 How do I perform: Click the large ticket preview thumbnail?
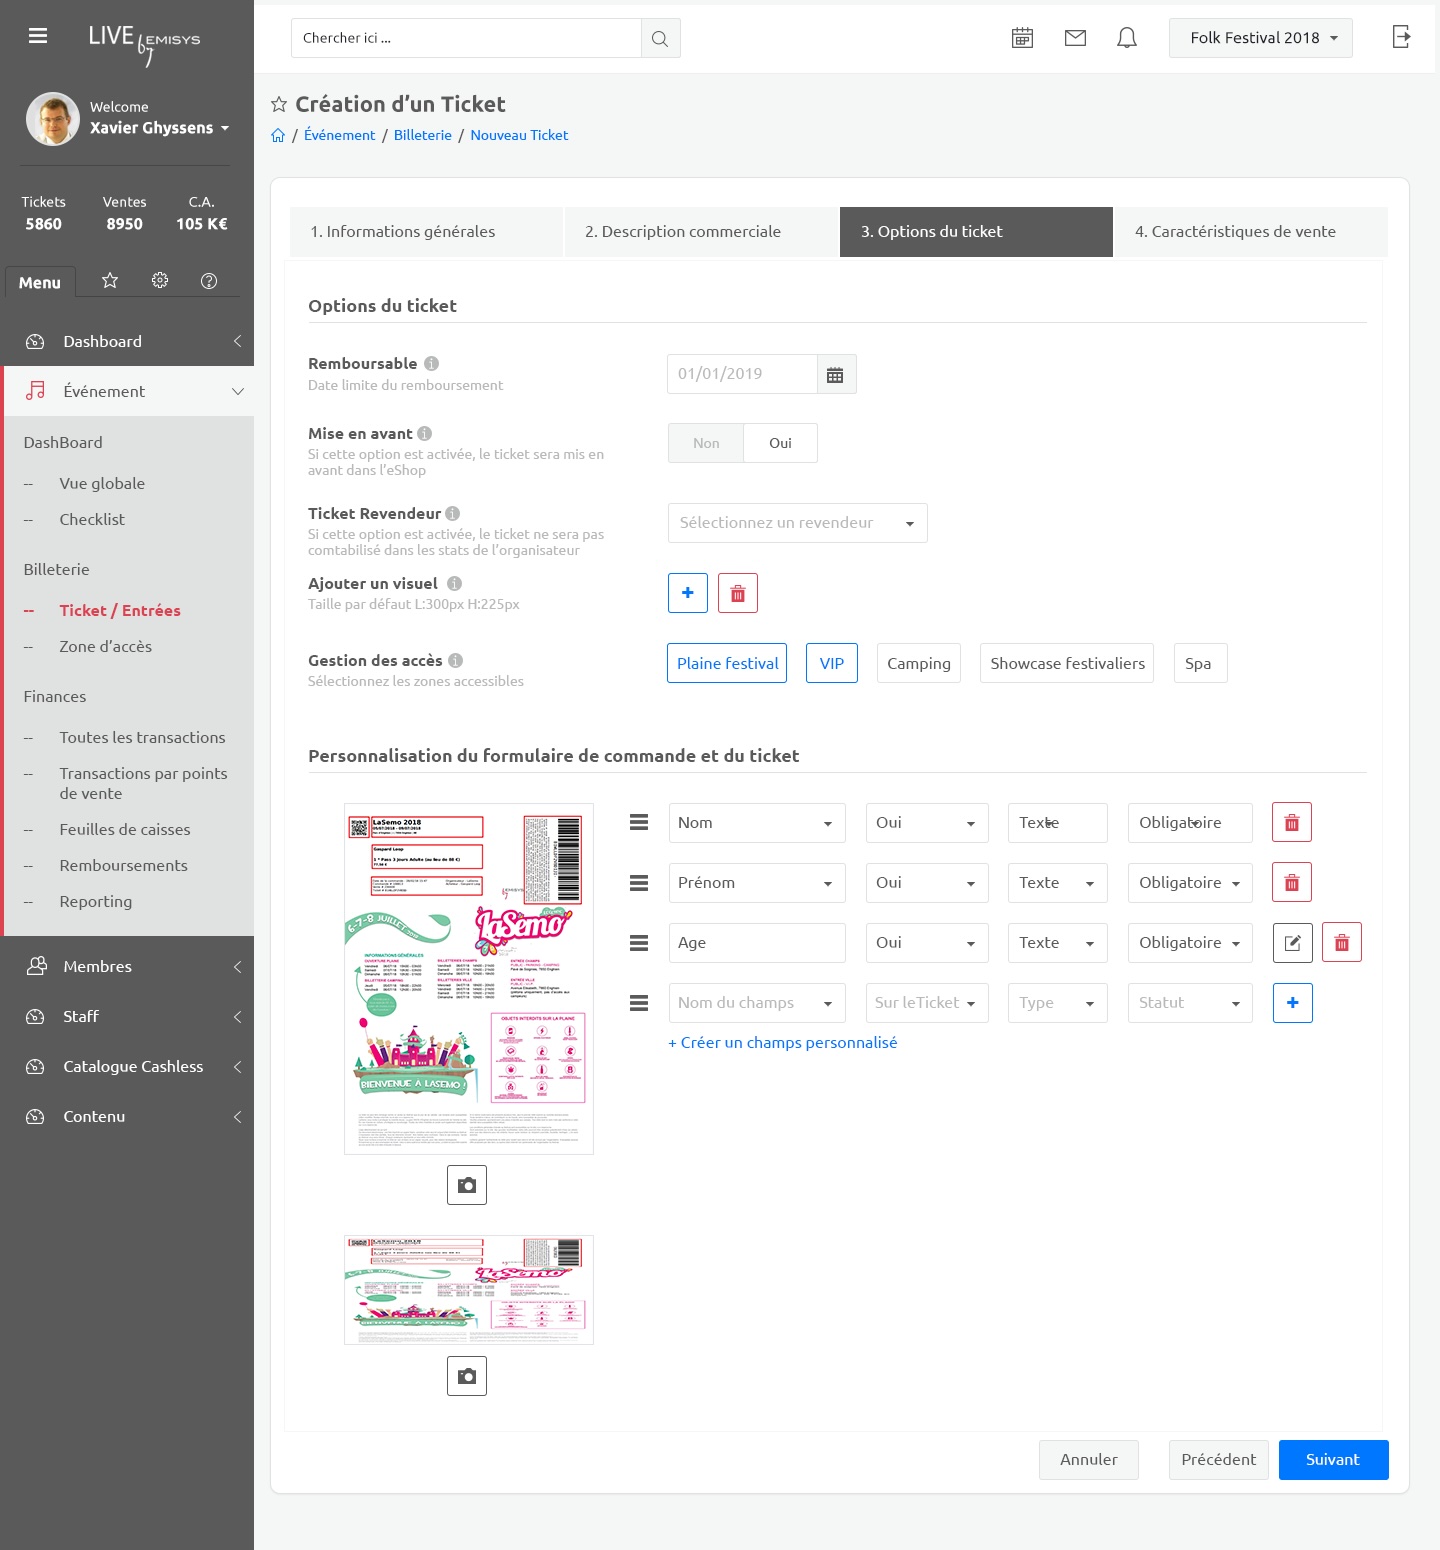pos(469,979)
